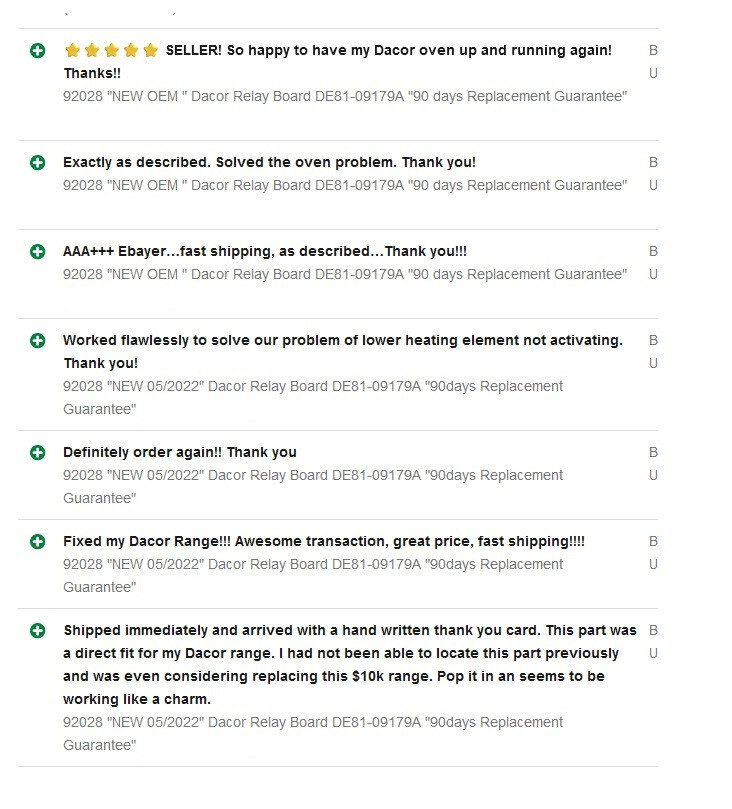This screenshot has width=732, height=809.
Task: Click the green plus icon beside the five-star review
Action: [38, 50]
